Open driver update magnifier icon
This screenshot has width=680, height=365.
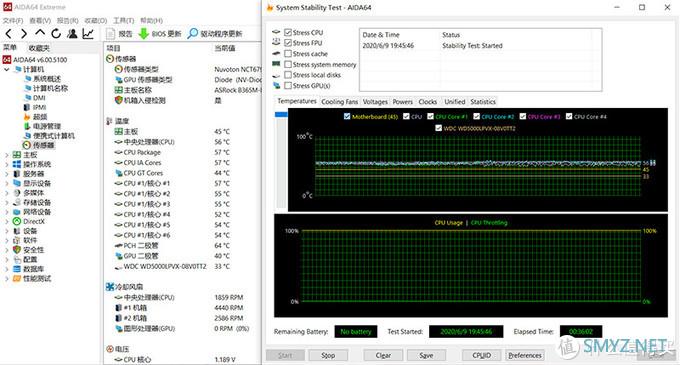[x=193, y=34]
